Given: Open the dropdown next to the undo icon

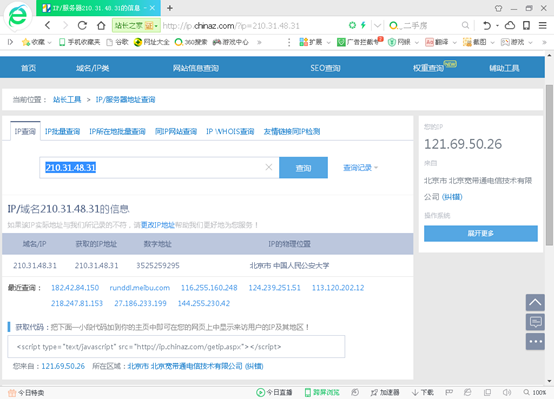Looking at the screenshot, I should (x=497, y=25).
